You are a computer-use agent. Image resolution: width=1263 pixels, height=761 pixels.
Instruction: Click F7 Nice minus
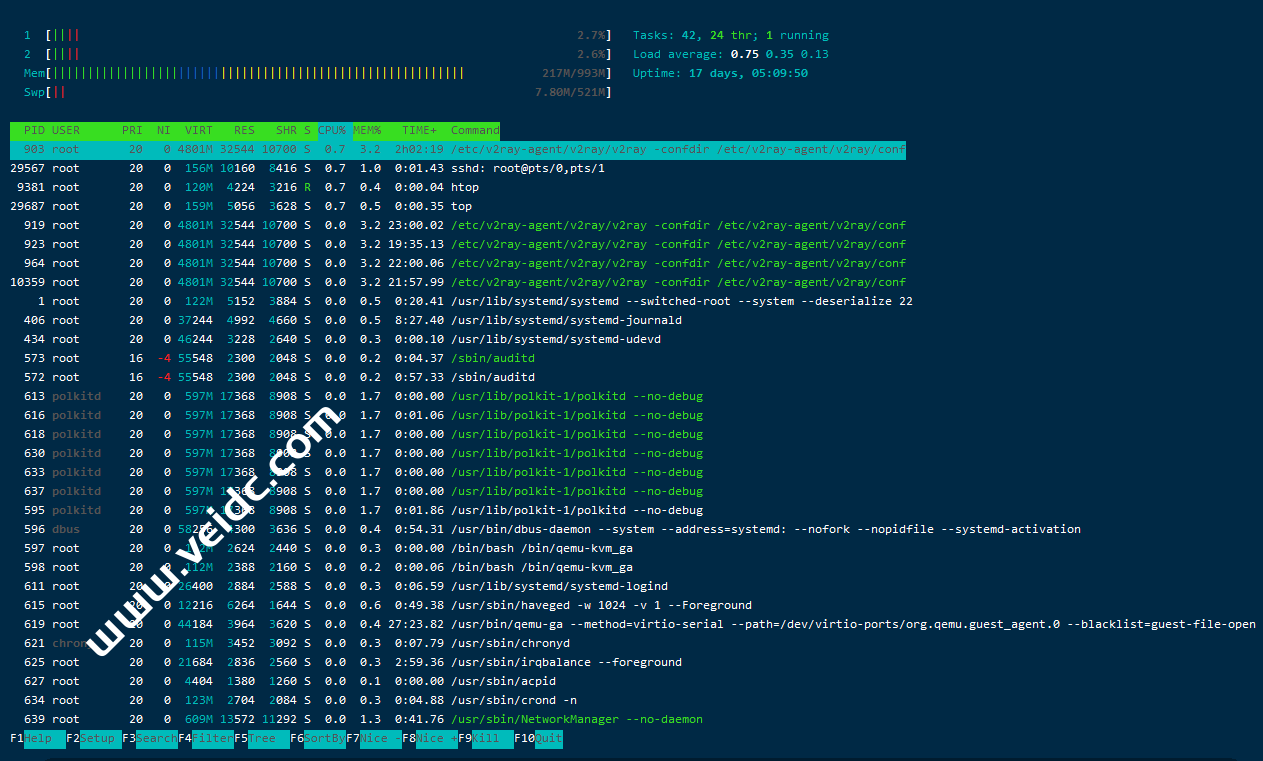374,739
